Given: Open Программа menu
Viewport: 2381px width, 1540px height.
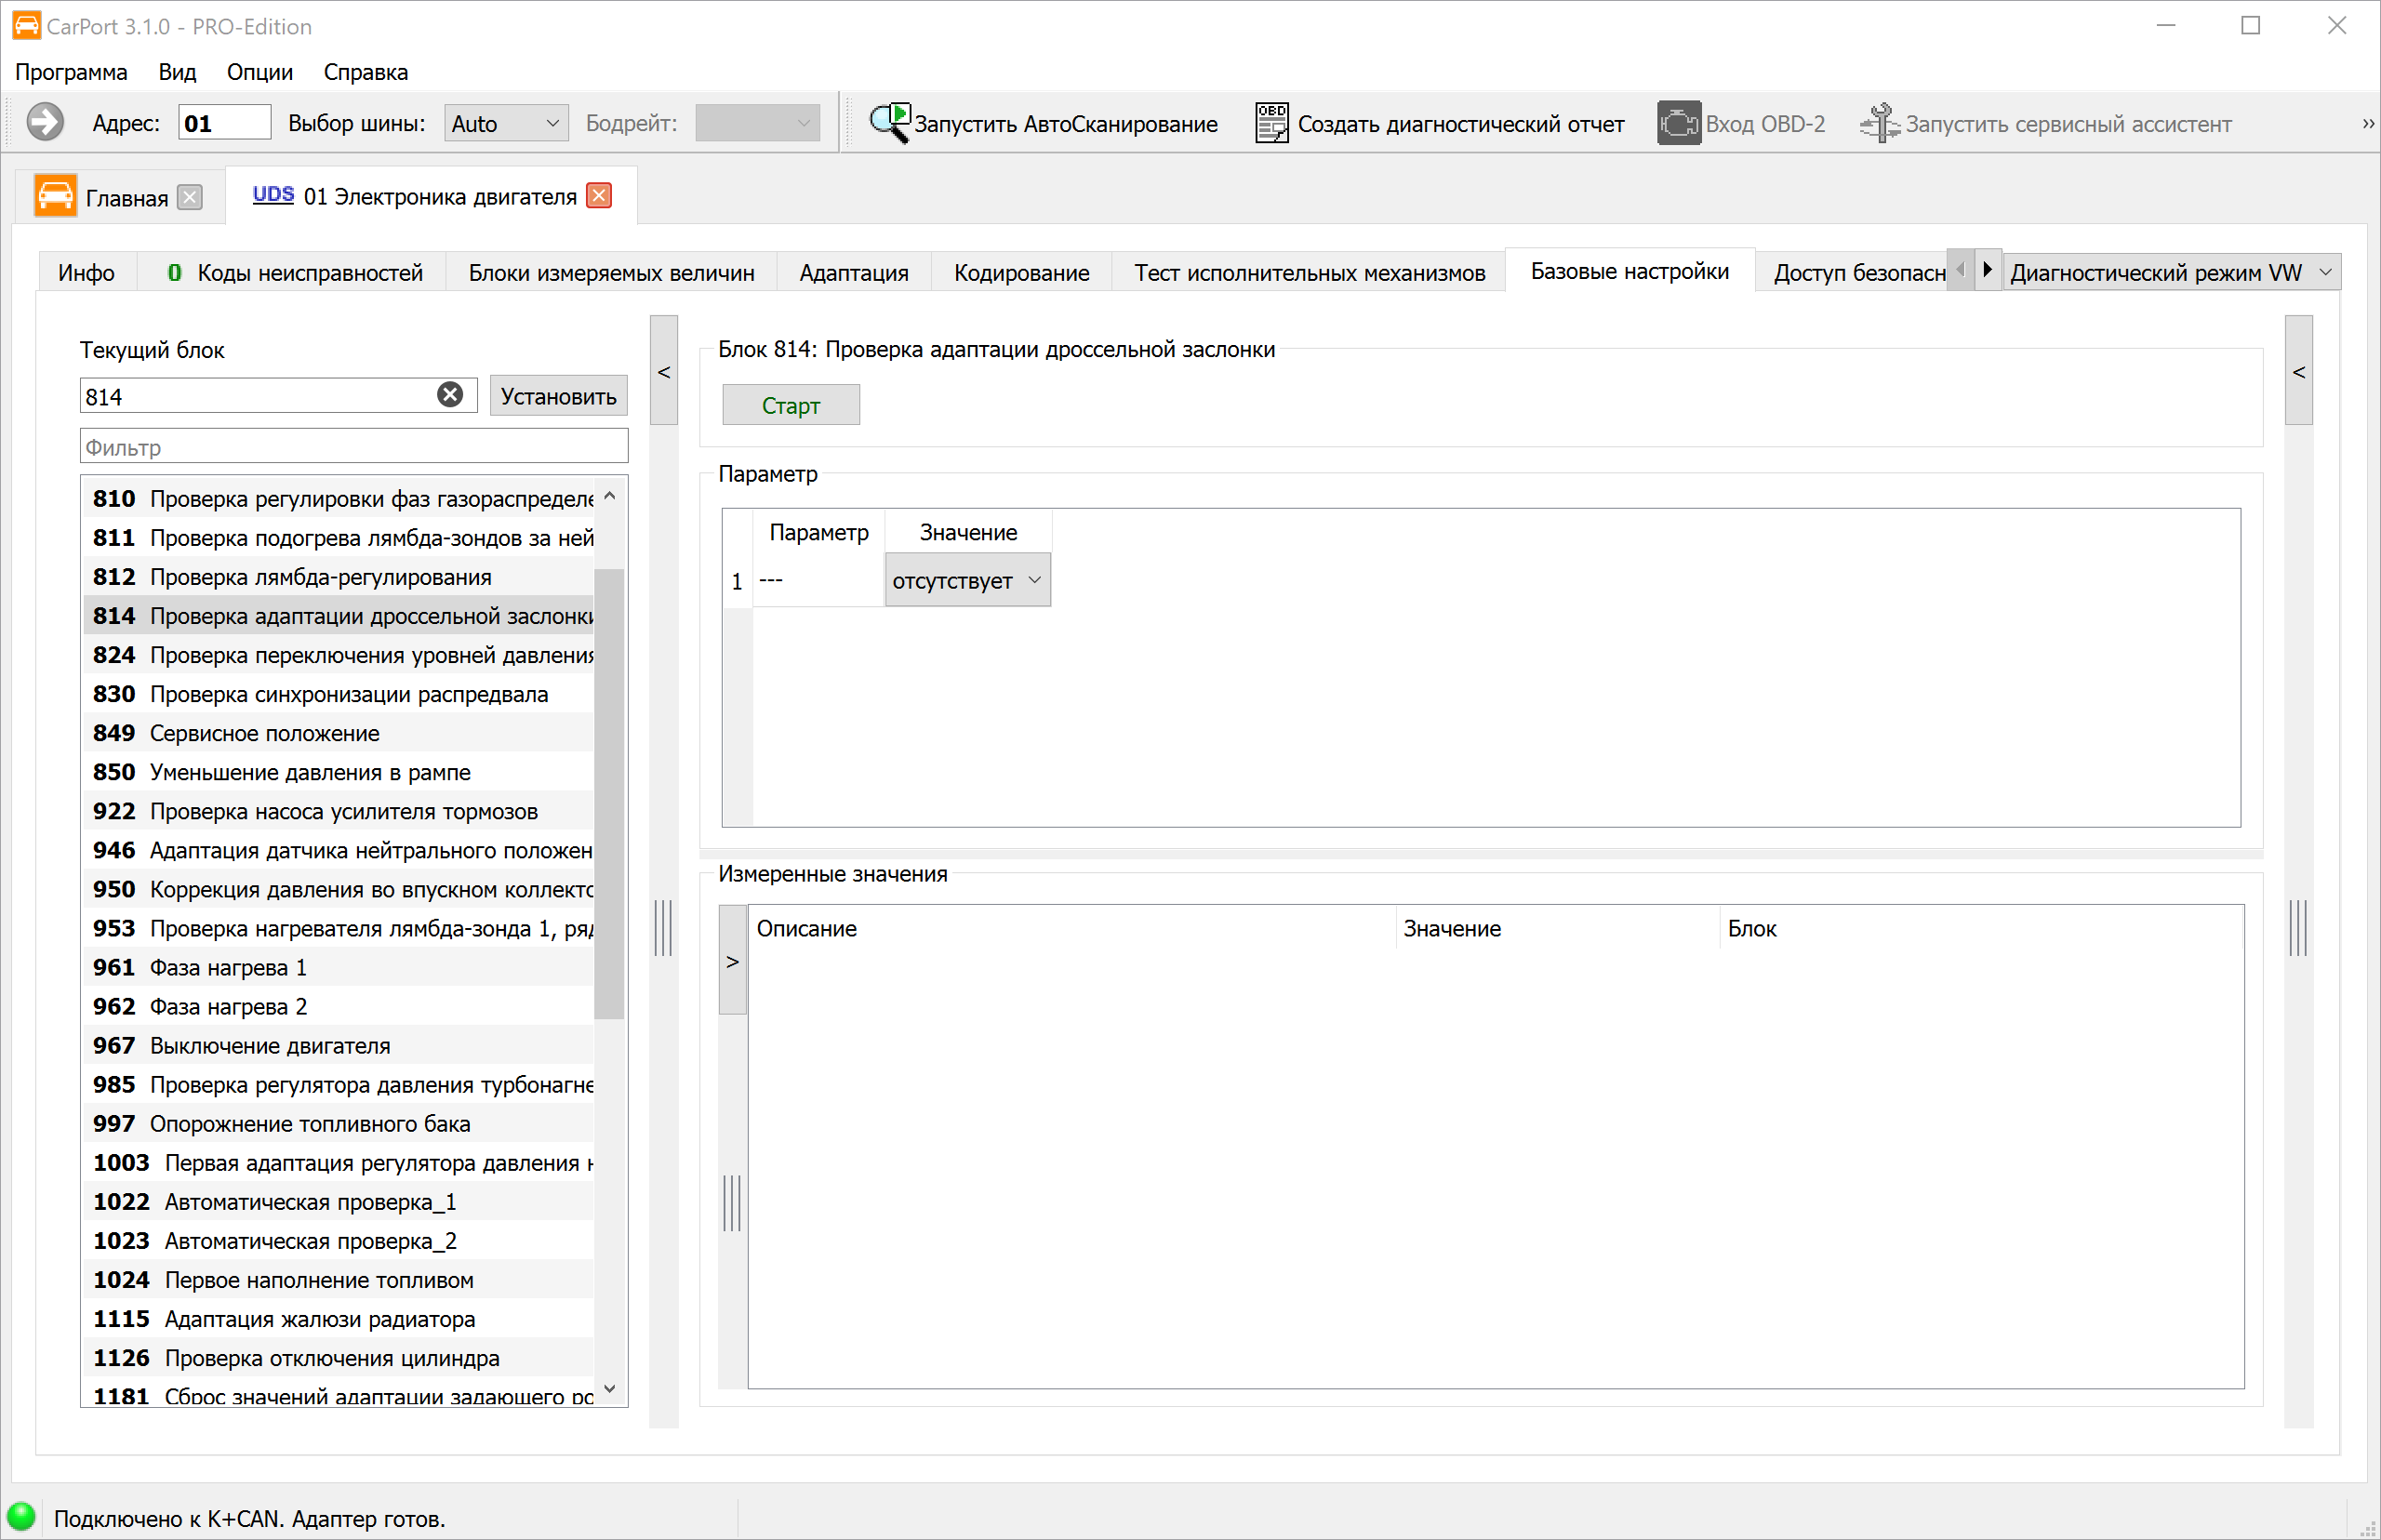Looking at the screenshot, I should (x=71, y=72).
